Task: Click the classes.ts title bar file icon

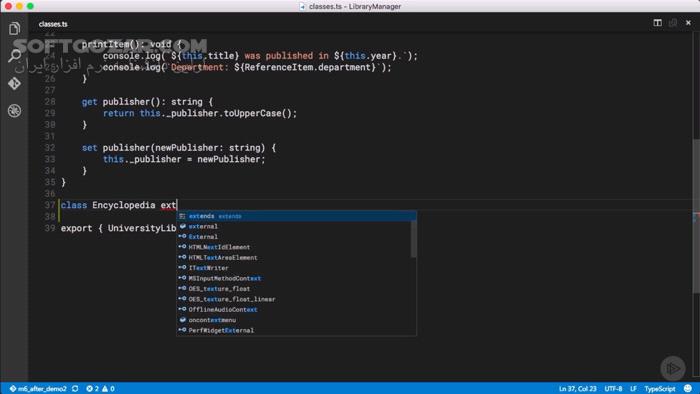Action: [302, 6]
